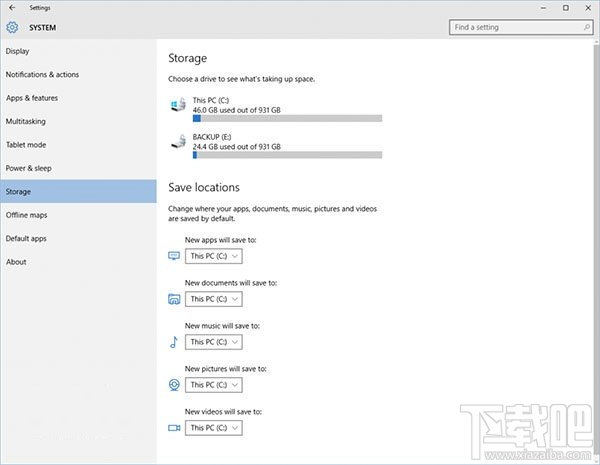This screenshot has width=600, height=465.
Task: Click the new apps monitor icon
Action: (x=174, y=256)
